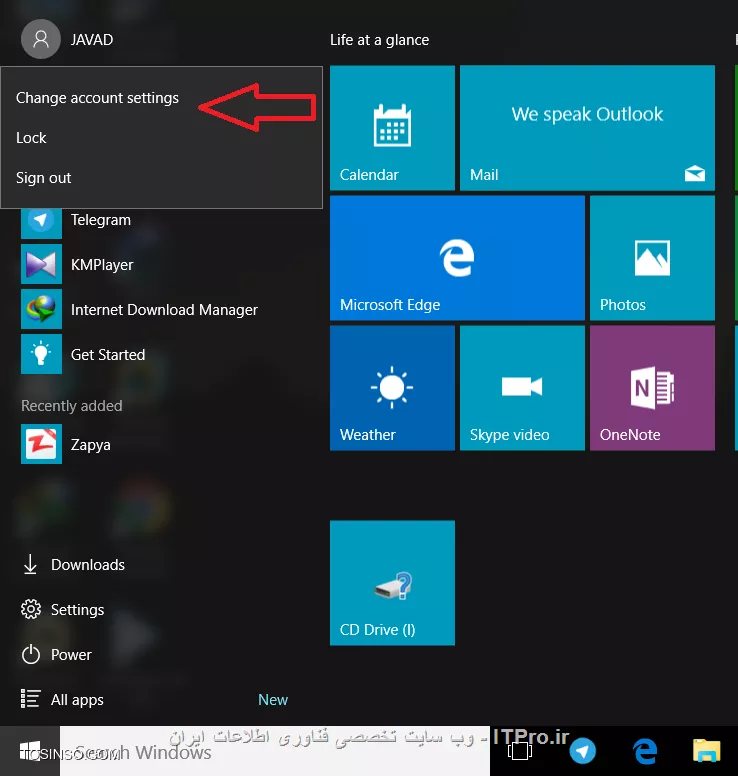The width and height of the screenshot is (738, 776).
Task: Open File Explorer from the taskbar
Action: [x=706, y=751]
